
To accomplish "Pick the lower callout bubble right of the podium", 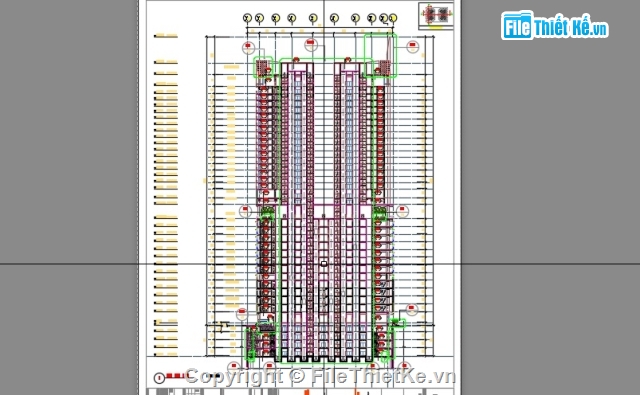I will click(412, 309).
